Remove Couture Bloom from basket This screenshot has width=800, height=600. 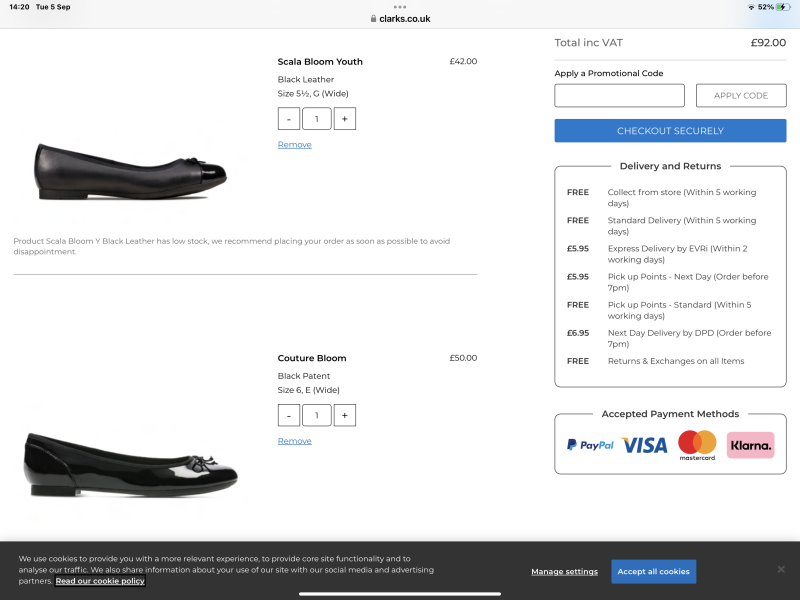pyautogui.click(x=294, y=441)
